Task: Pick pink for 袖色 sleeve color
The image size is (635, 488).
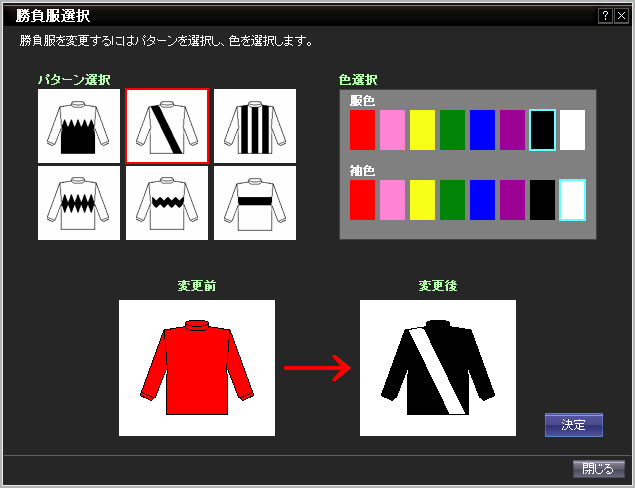Action: pyautogui.click(x=392, y=200)
